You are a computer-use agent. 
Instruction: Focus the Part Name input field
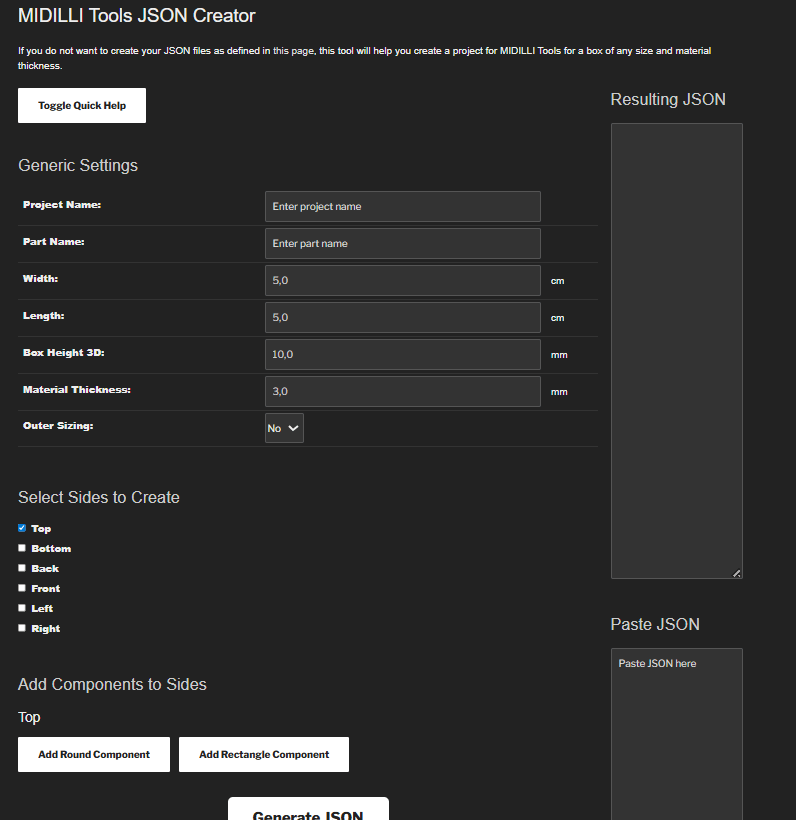tap(403, 244)
